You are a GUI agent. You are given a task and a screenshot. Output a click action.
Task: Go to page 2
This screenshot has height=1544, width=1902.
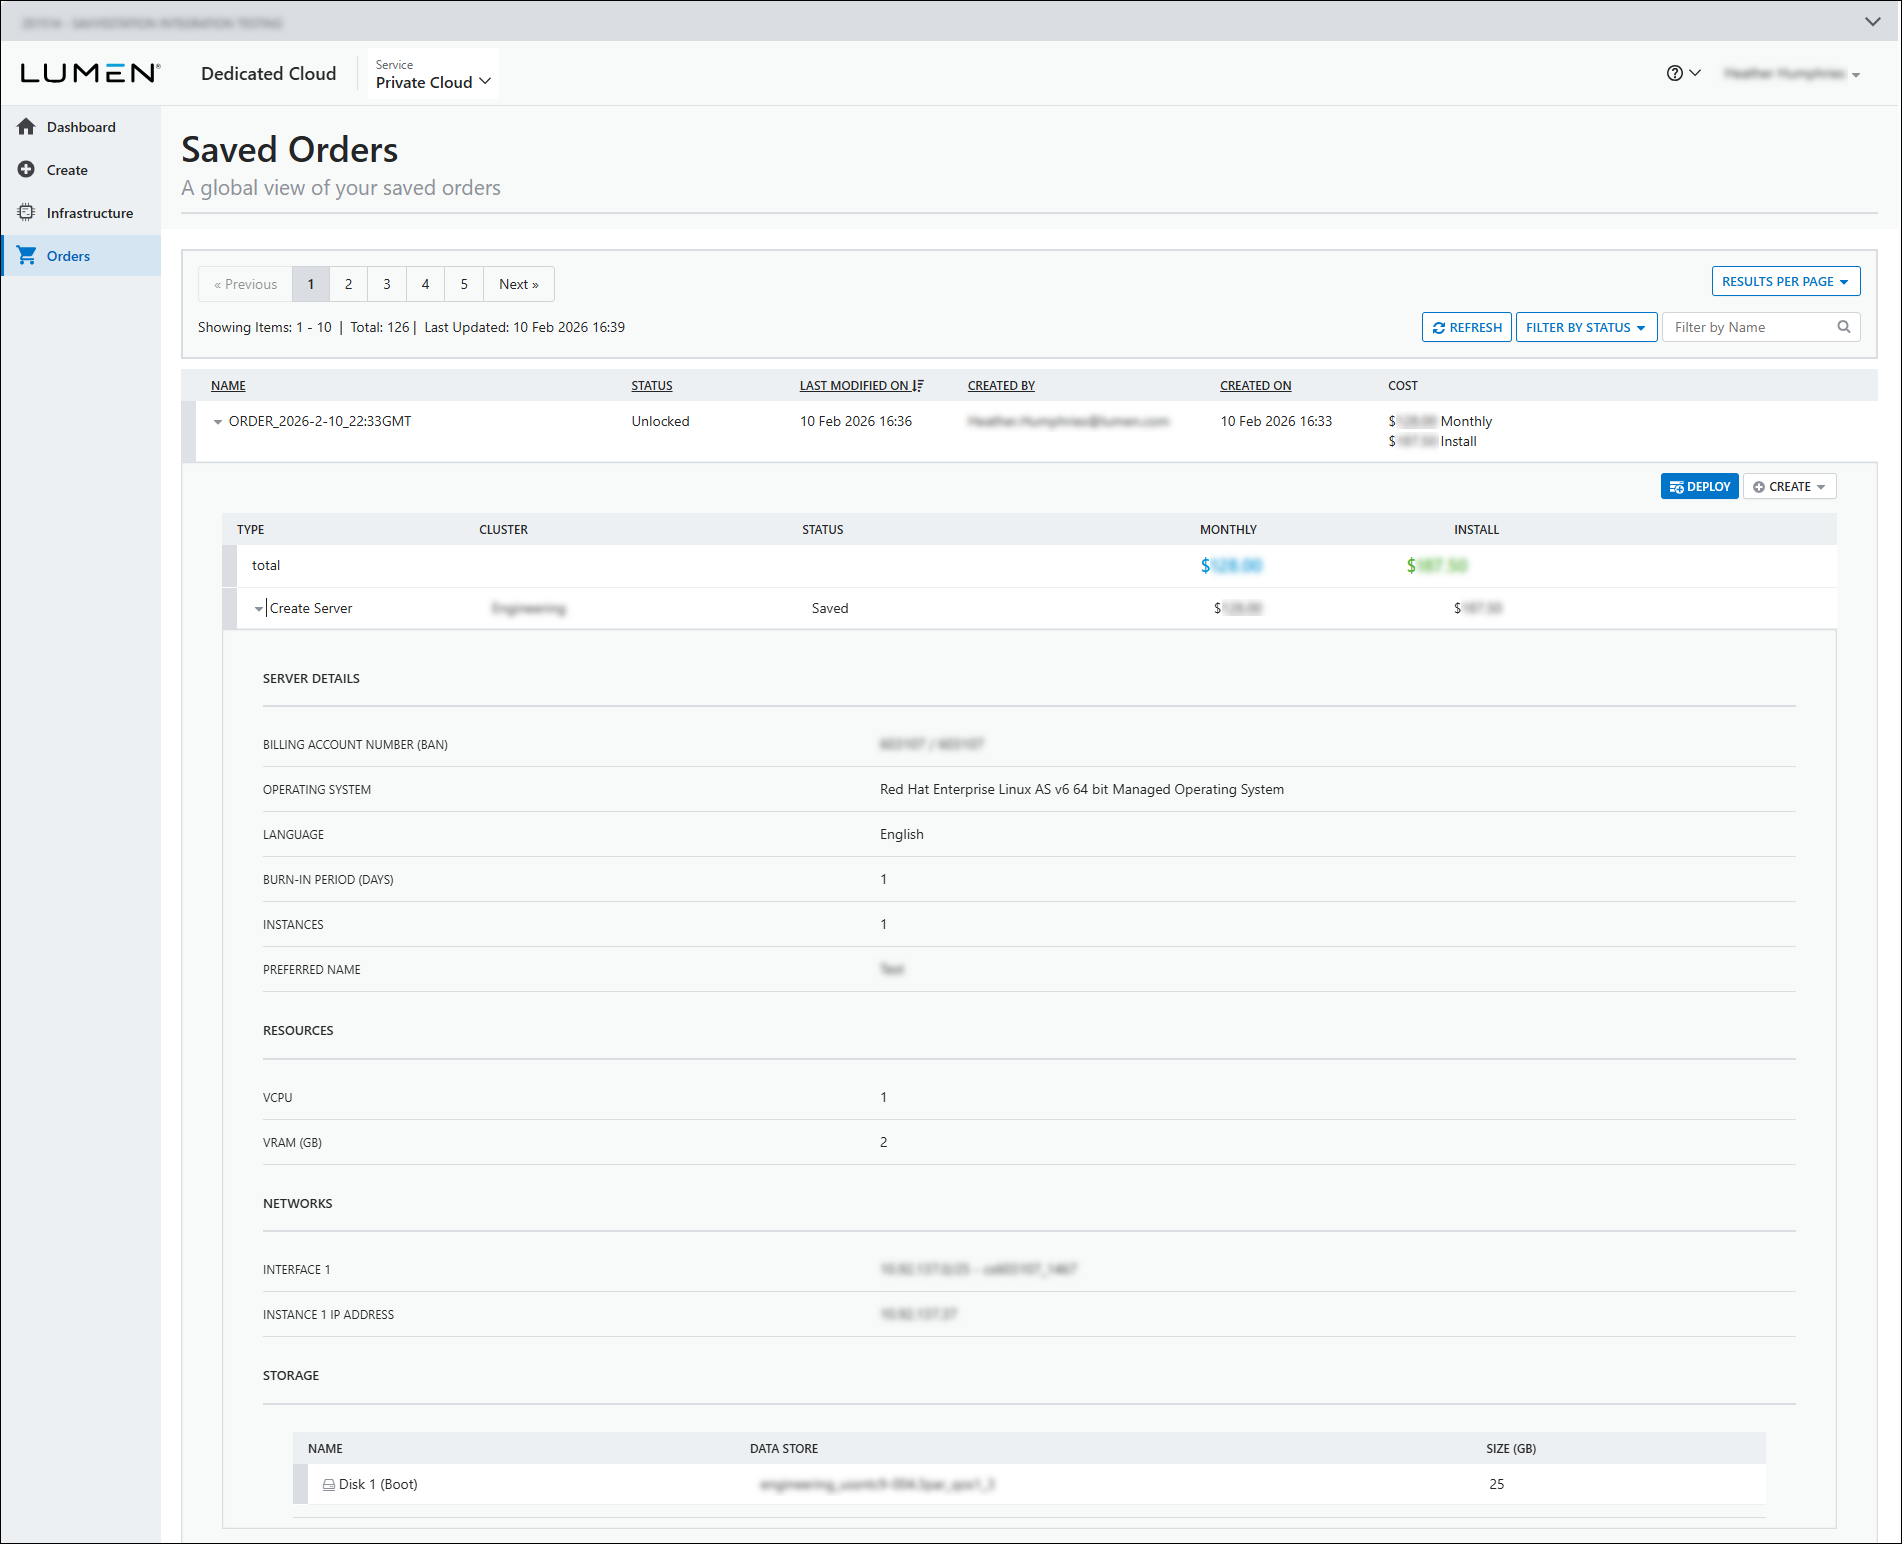pos(349,285)
